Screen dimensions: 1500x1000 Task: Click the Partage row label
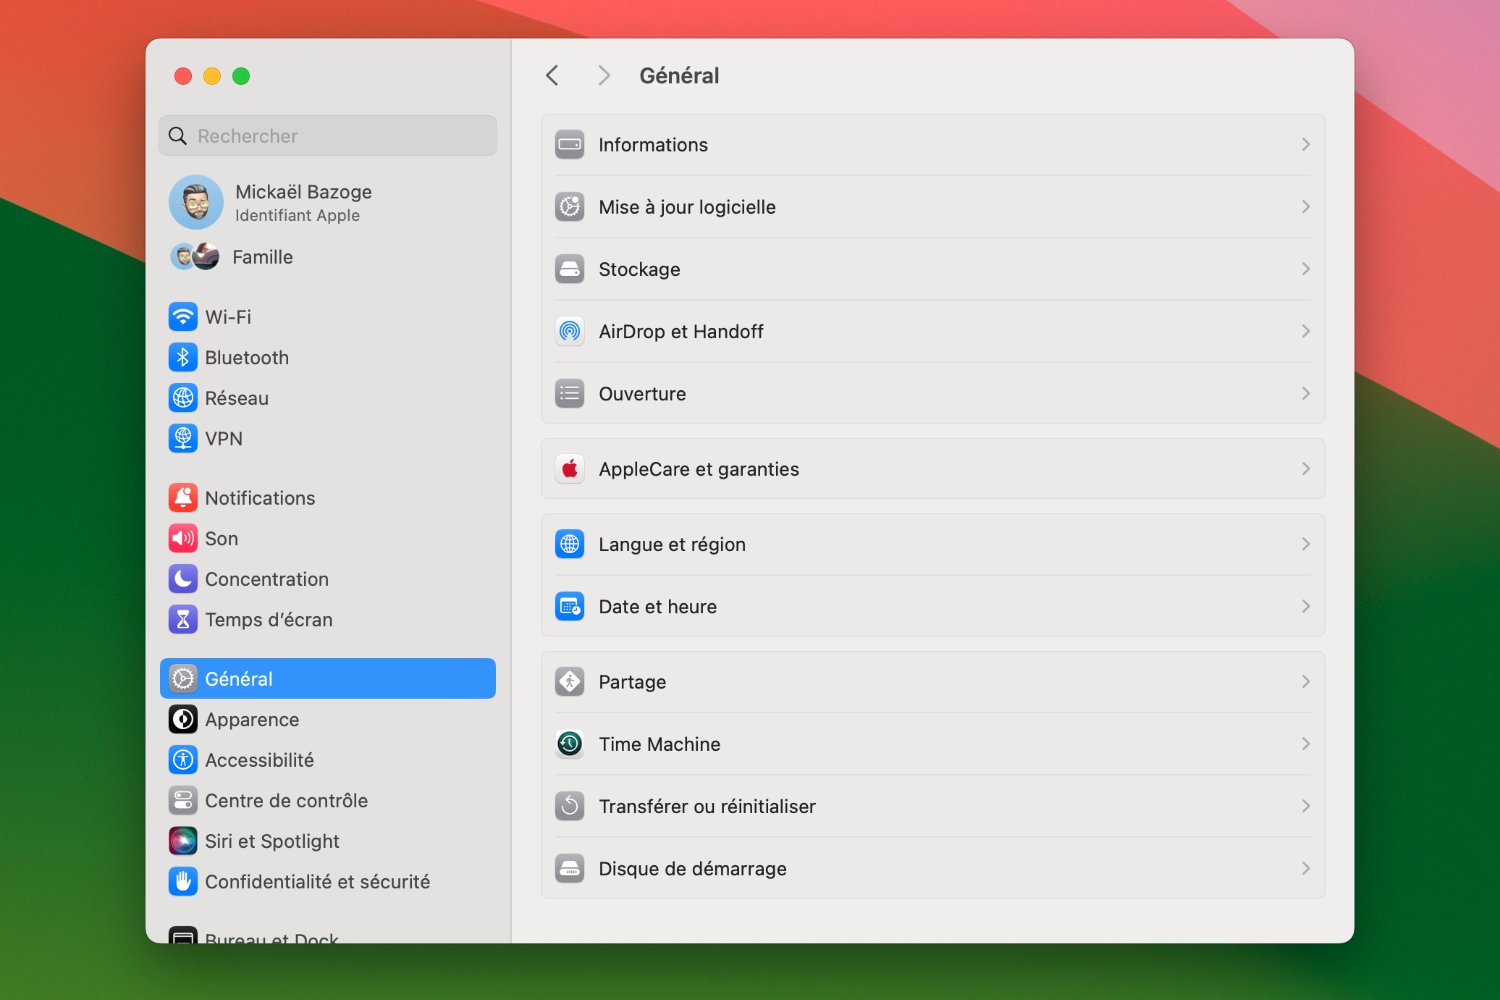632,682
